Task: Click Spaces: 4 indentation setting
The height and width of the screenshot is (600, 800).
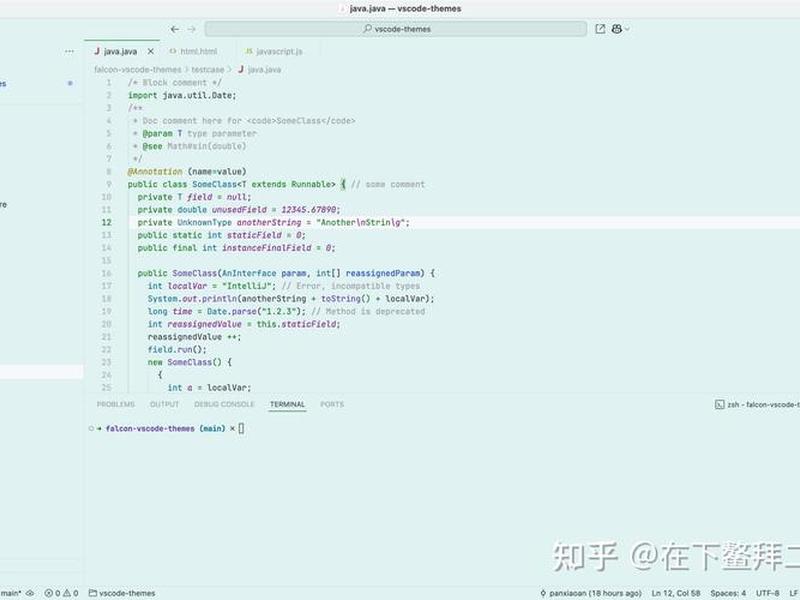Action: tap(728, 593)
